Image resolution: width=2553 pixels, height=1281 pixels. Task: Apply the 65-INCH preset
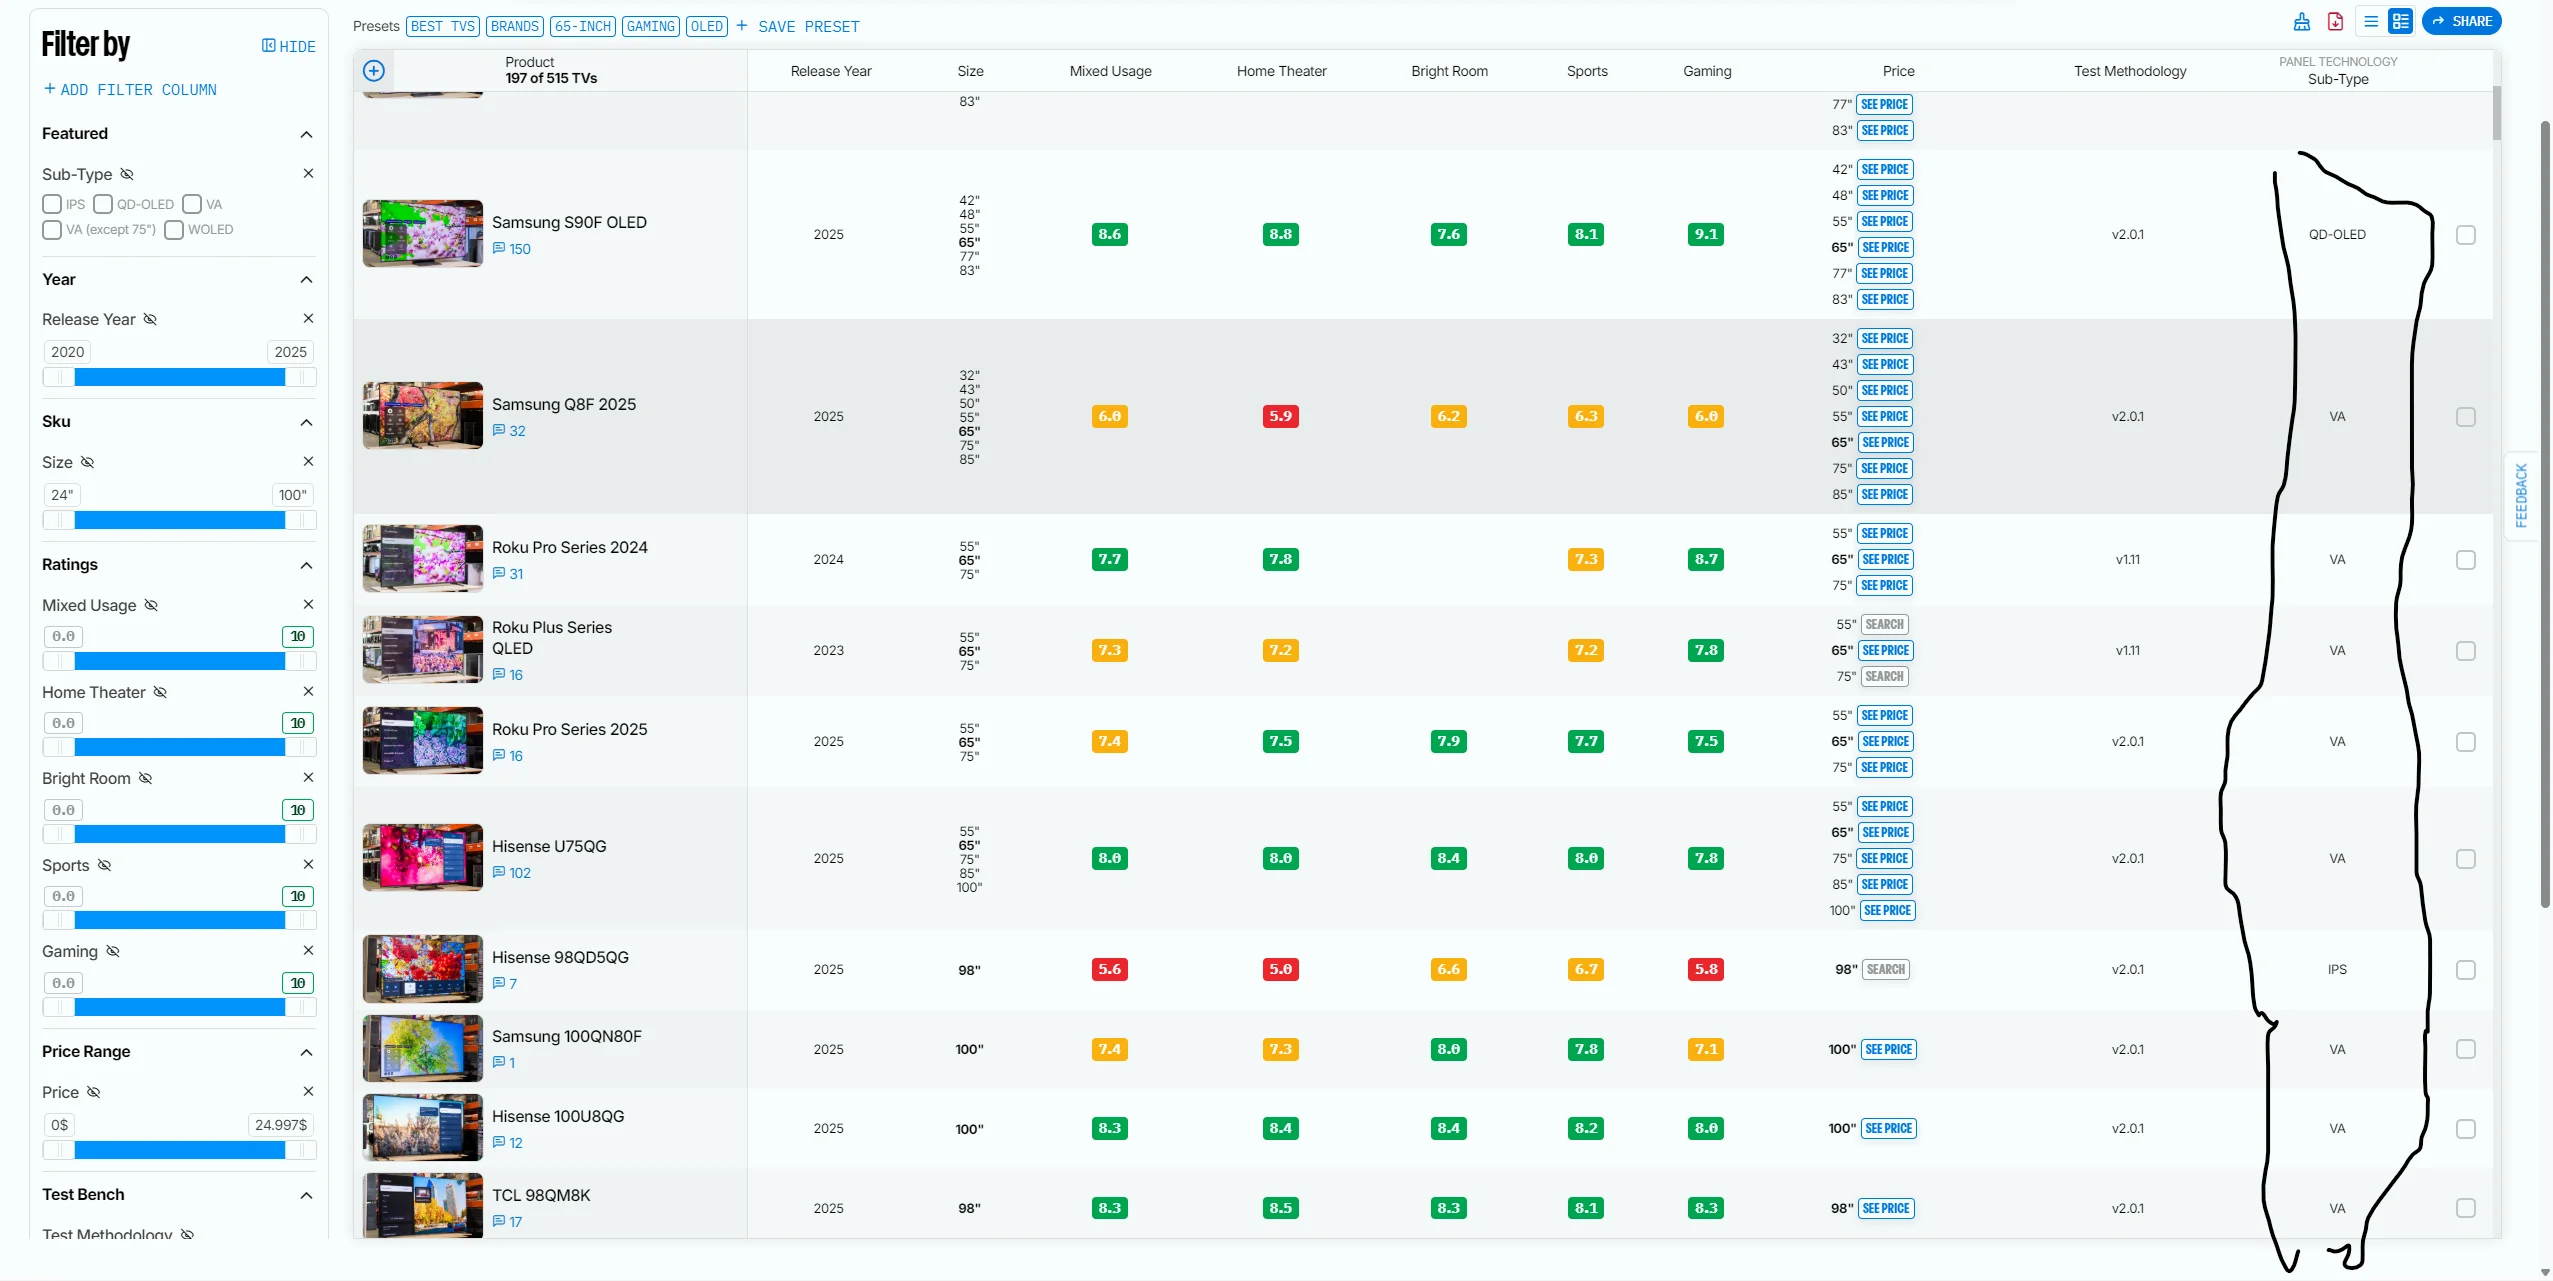pyautogui.click(x=582, y=27)
